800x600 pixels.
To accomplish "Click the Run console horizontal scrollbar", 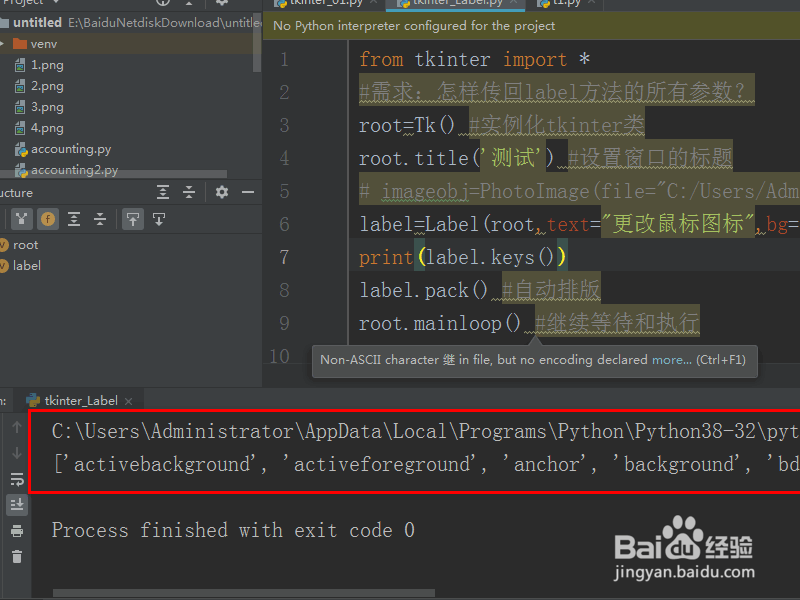I will pos(244,593).
